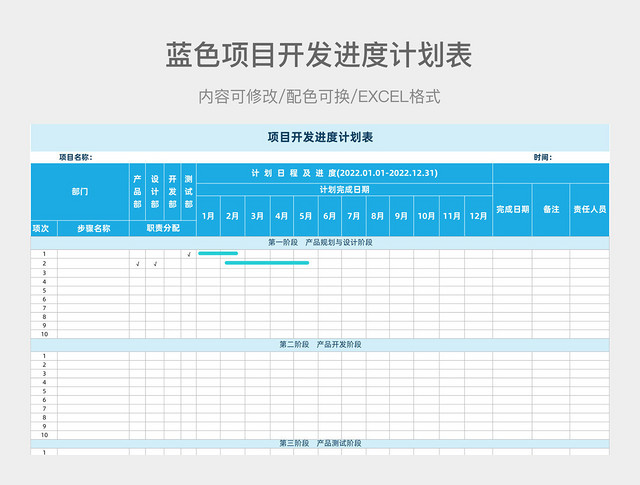Select the 7月 month header
Image resolution: width=640 pixels, height=485 pixels.
pyautogui.click(x=354, y=216)
